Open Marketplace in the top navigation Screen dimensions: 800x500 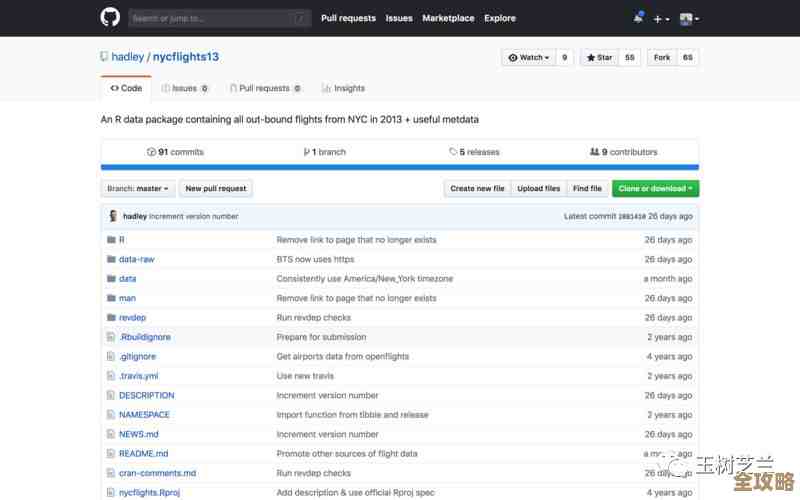[448, 18]
